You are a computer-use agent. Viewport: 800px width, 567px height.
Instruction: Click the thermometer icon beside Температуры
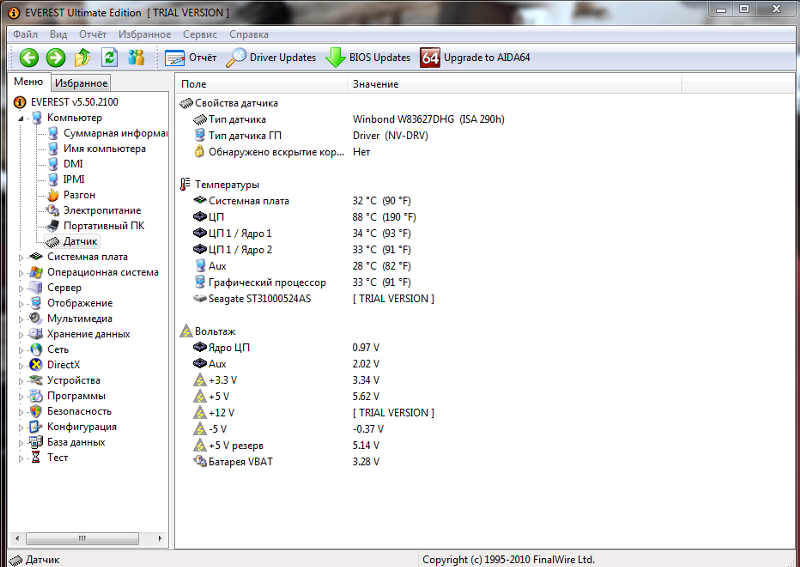[x=186, y=184]
